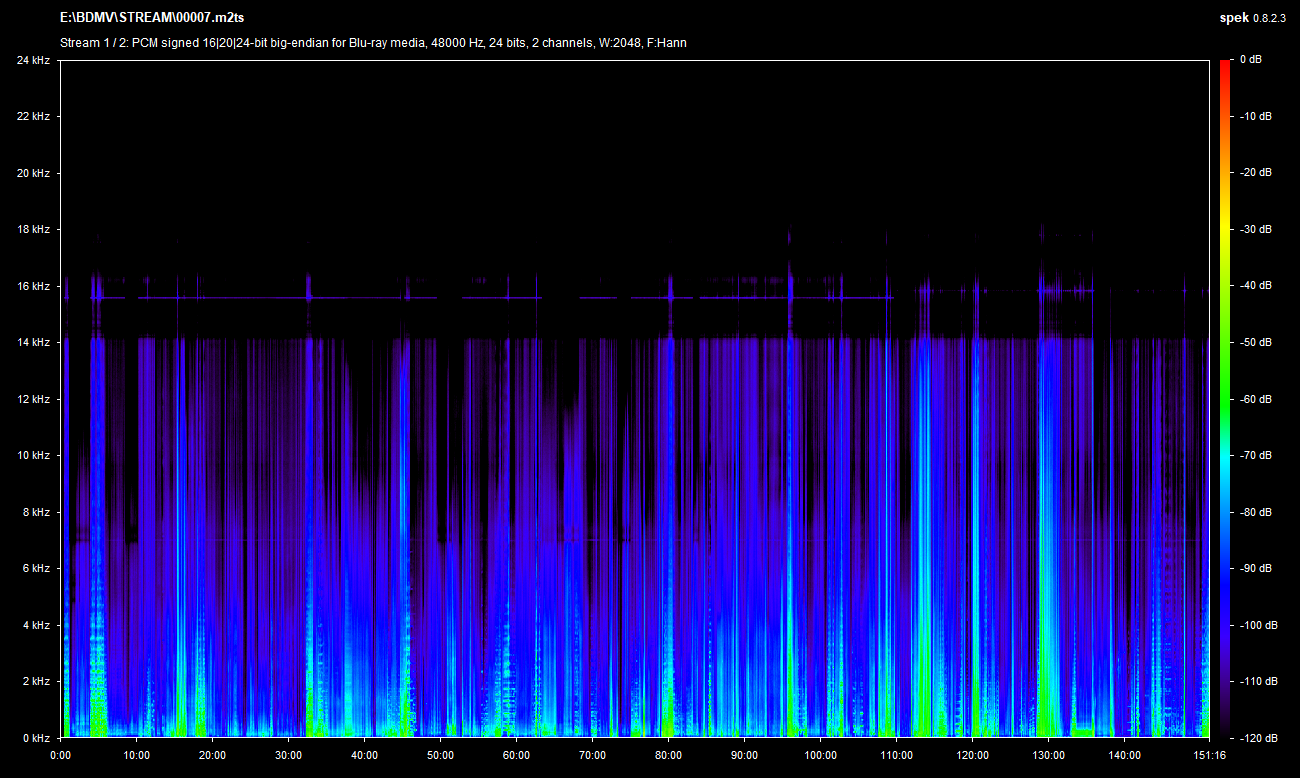Screen dimensions: 1300x778
Task: Click the empty black region above 20 kHz
Action: 640,115
